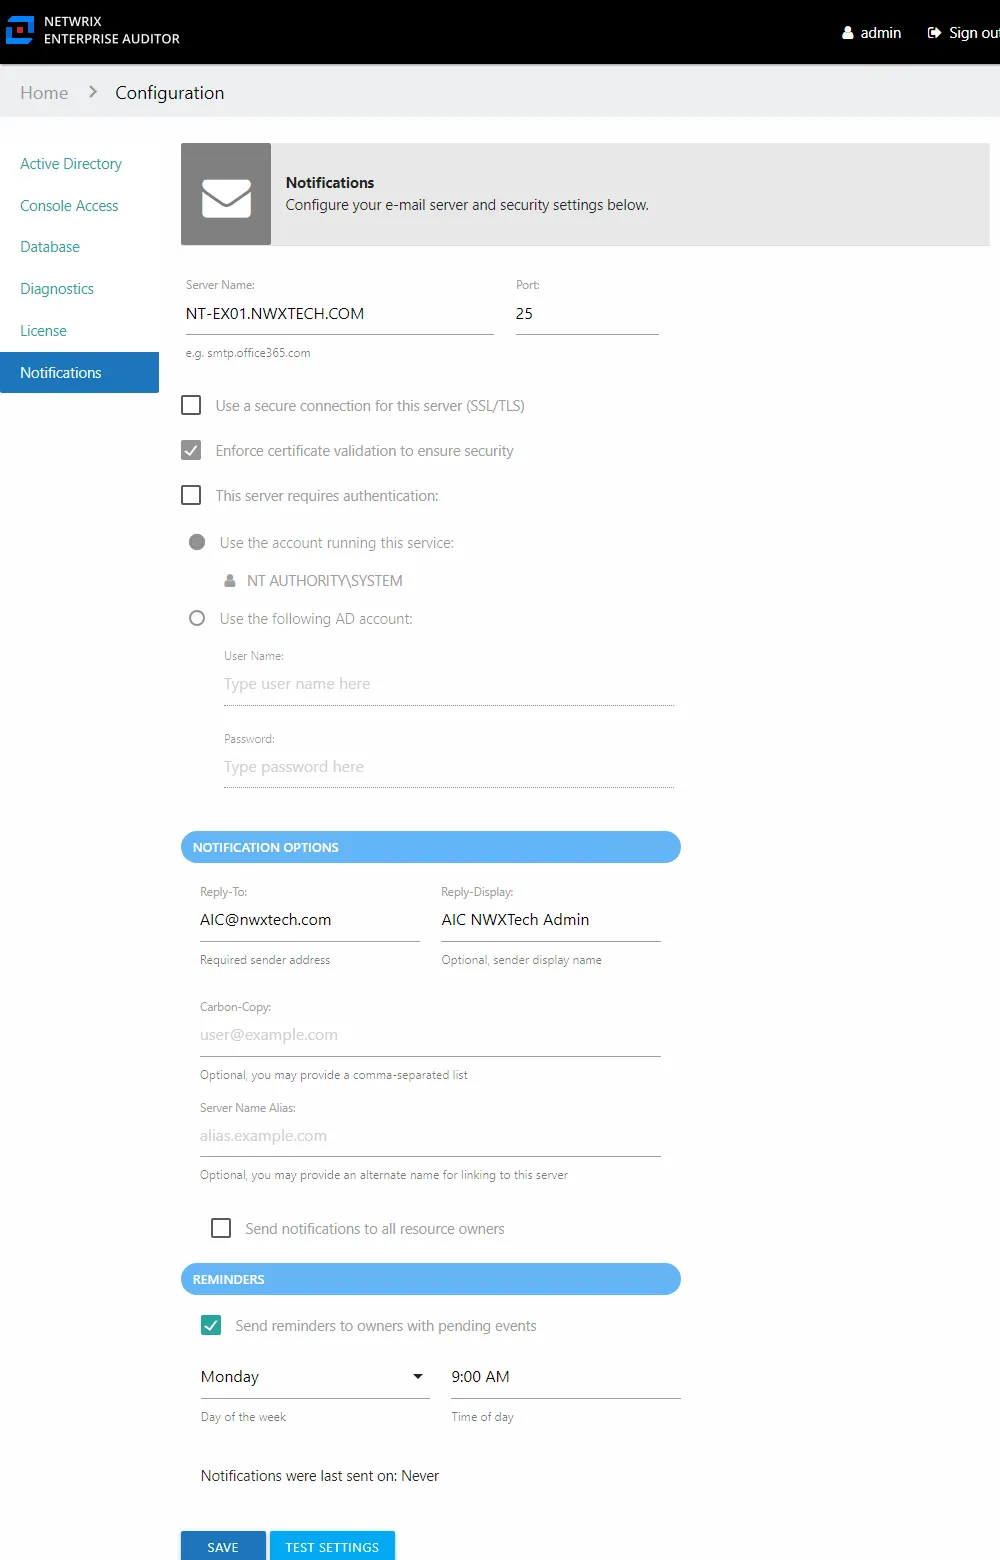This screenshot has width=1000, height=1560.
Task: Click the 'Day of the week' label
Action: point(243,1417)
